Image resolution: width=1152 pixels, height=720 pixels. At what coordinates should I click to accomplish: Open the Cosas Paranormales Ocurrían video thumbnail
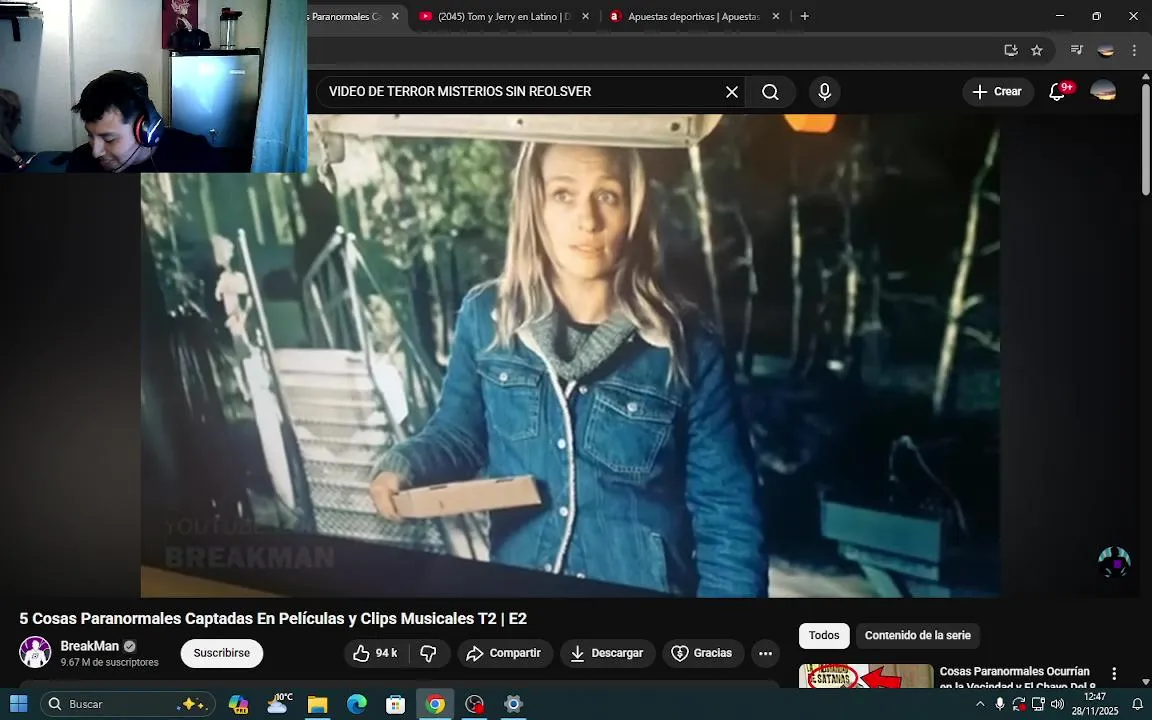[x=866, y=676]
